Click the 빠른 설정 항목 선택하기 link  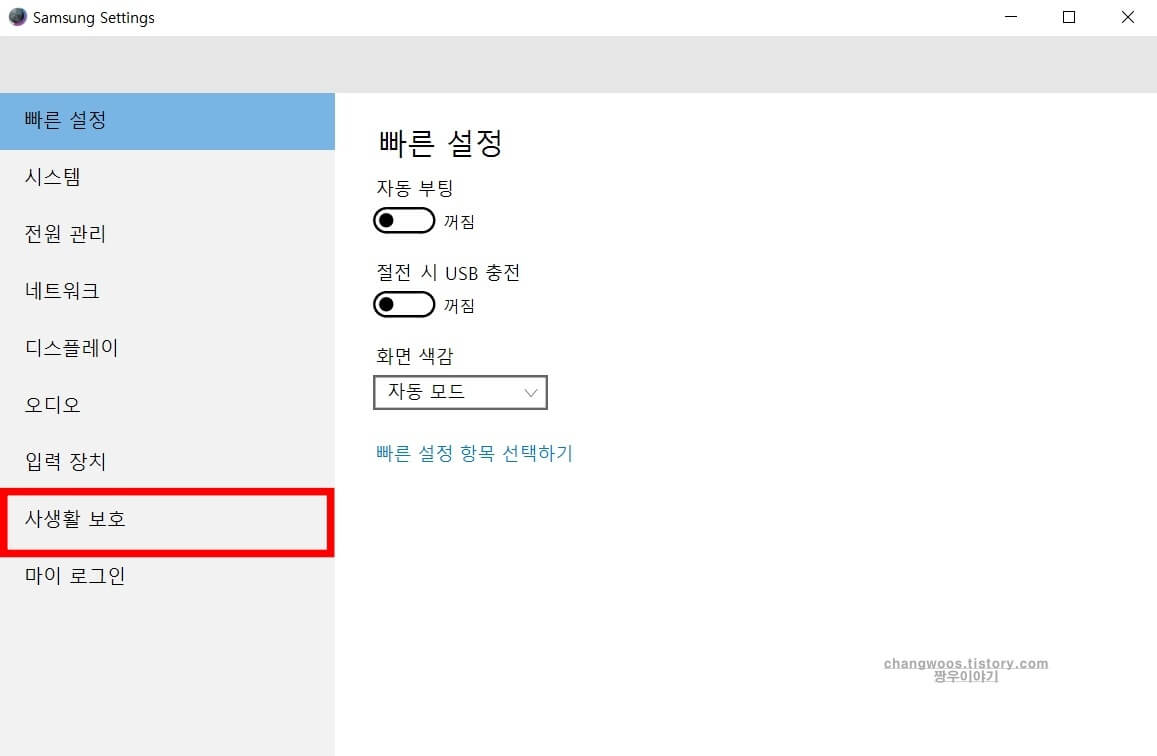[x=474, y=453]
